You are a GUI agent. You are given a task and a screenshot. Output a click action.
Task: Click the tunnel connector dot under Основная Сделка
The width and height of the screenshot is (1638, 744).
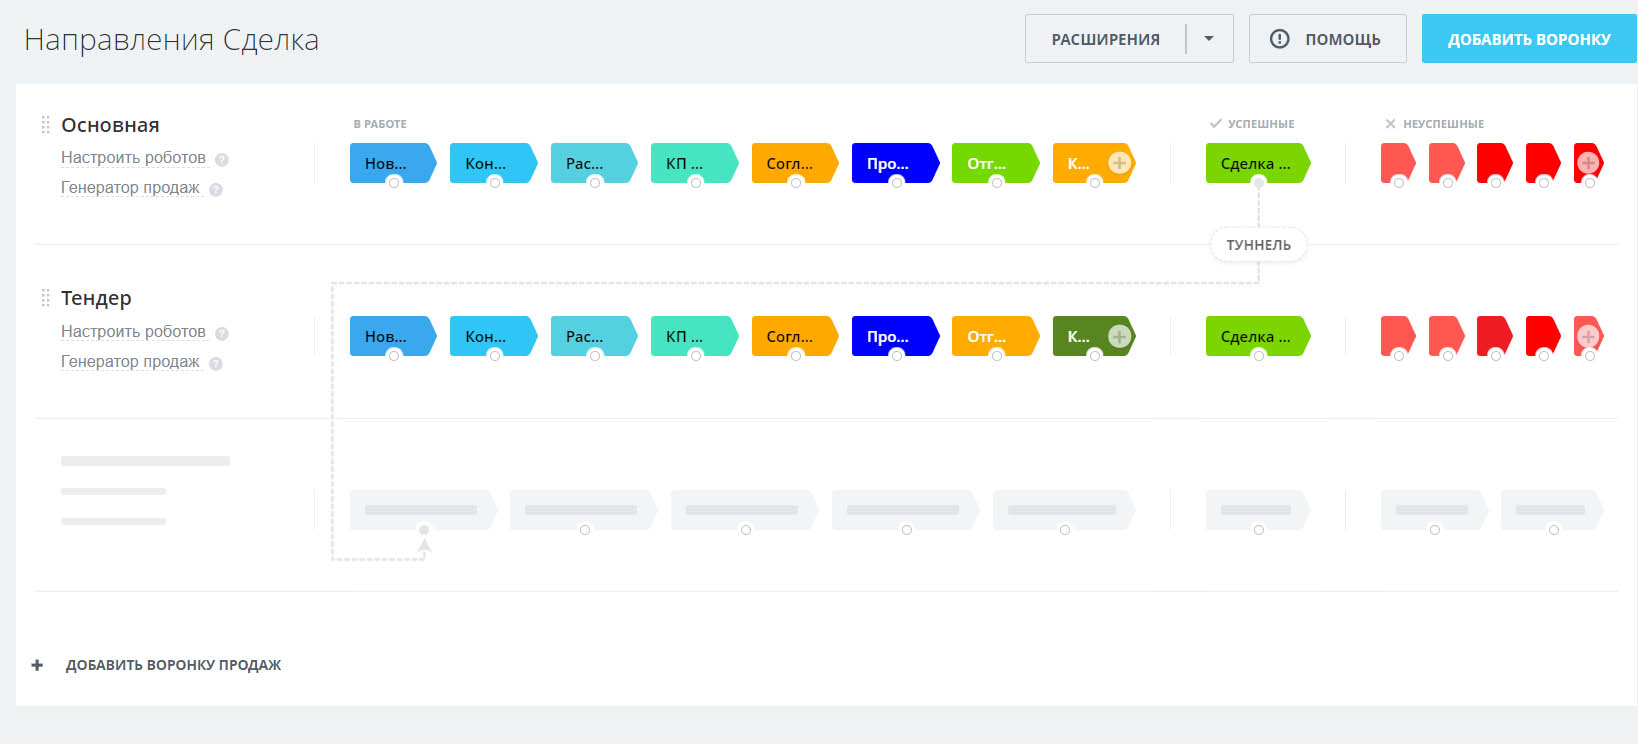[x=1258, y=183]
